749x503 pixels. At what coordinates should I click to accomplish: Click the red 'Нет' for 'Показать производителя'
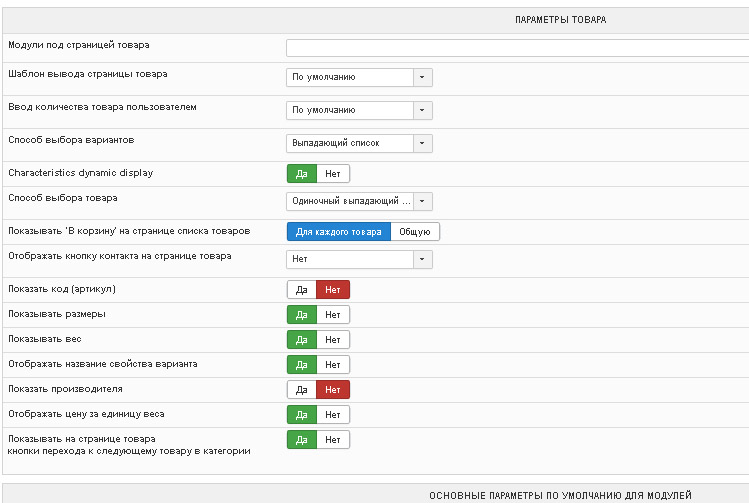pyautogui.click(x=333, y=390)
